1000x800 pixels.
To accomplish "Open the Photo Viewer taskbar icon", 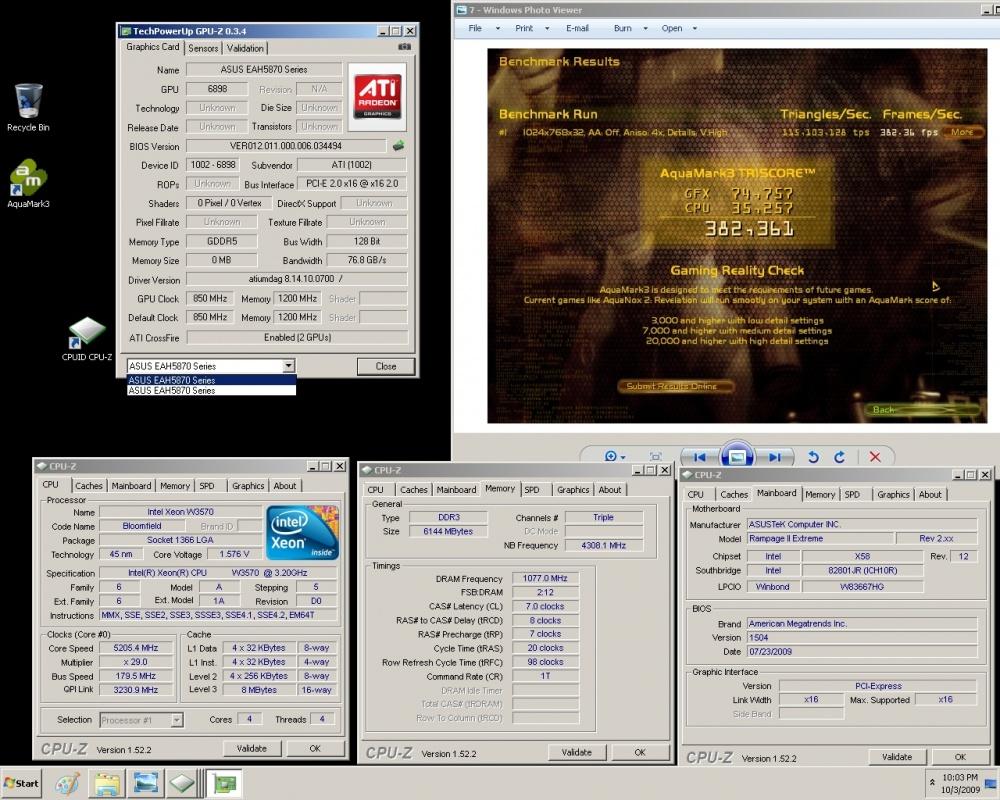I will click(x=145, y=783).
